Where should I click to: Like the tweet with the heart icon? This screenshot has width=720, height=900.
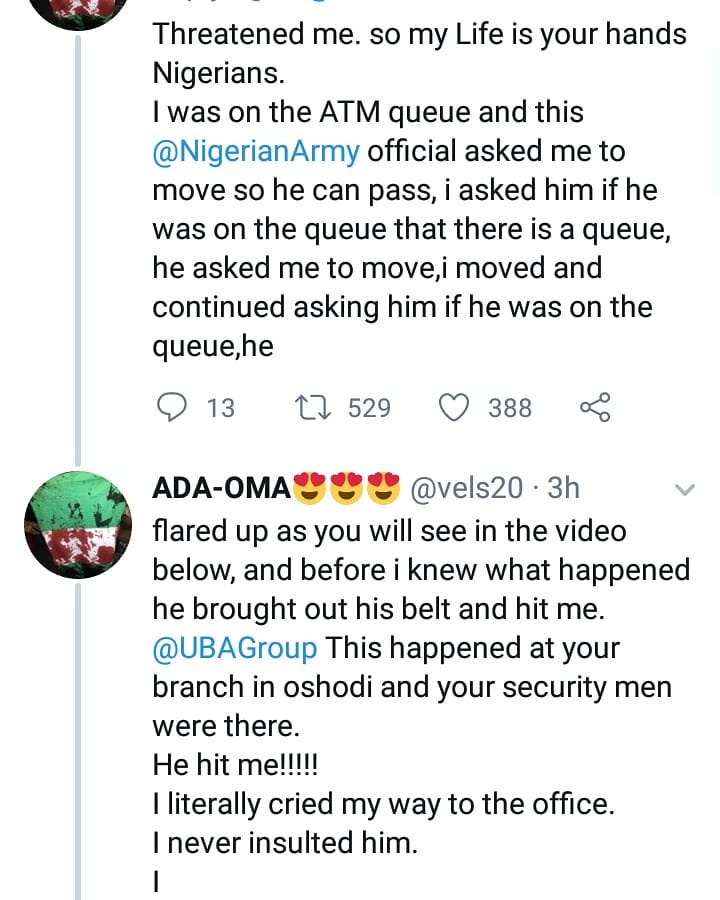tap(455, 407)
